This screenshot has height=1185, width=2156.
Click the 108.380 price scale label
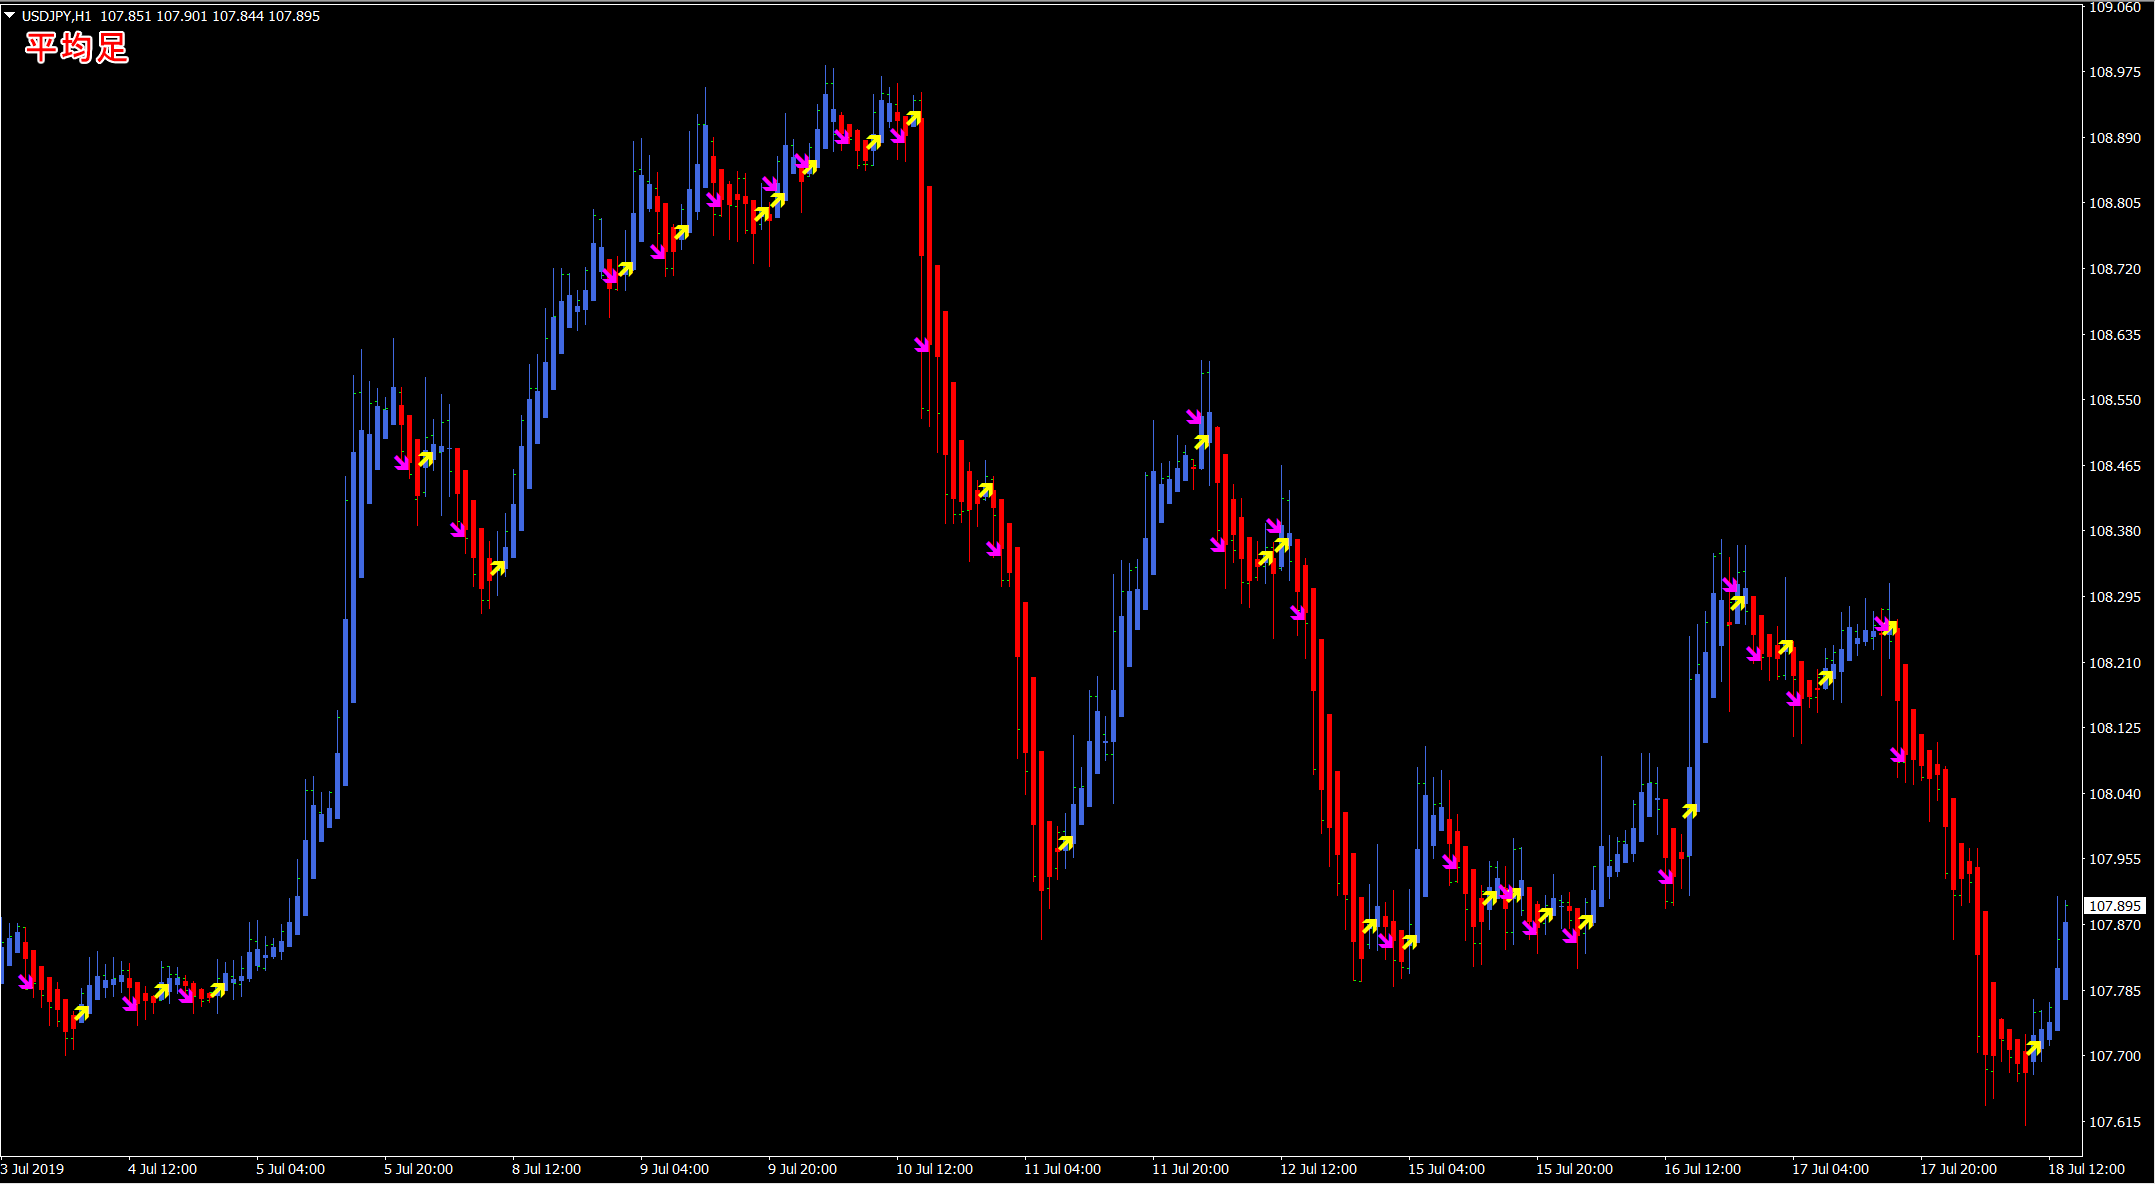pos(2114,531)
